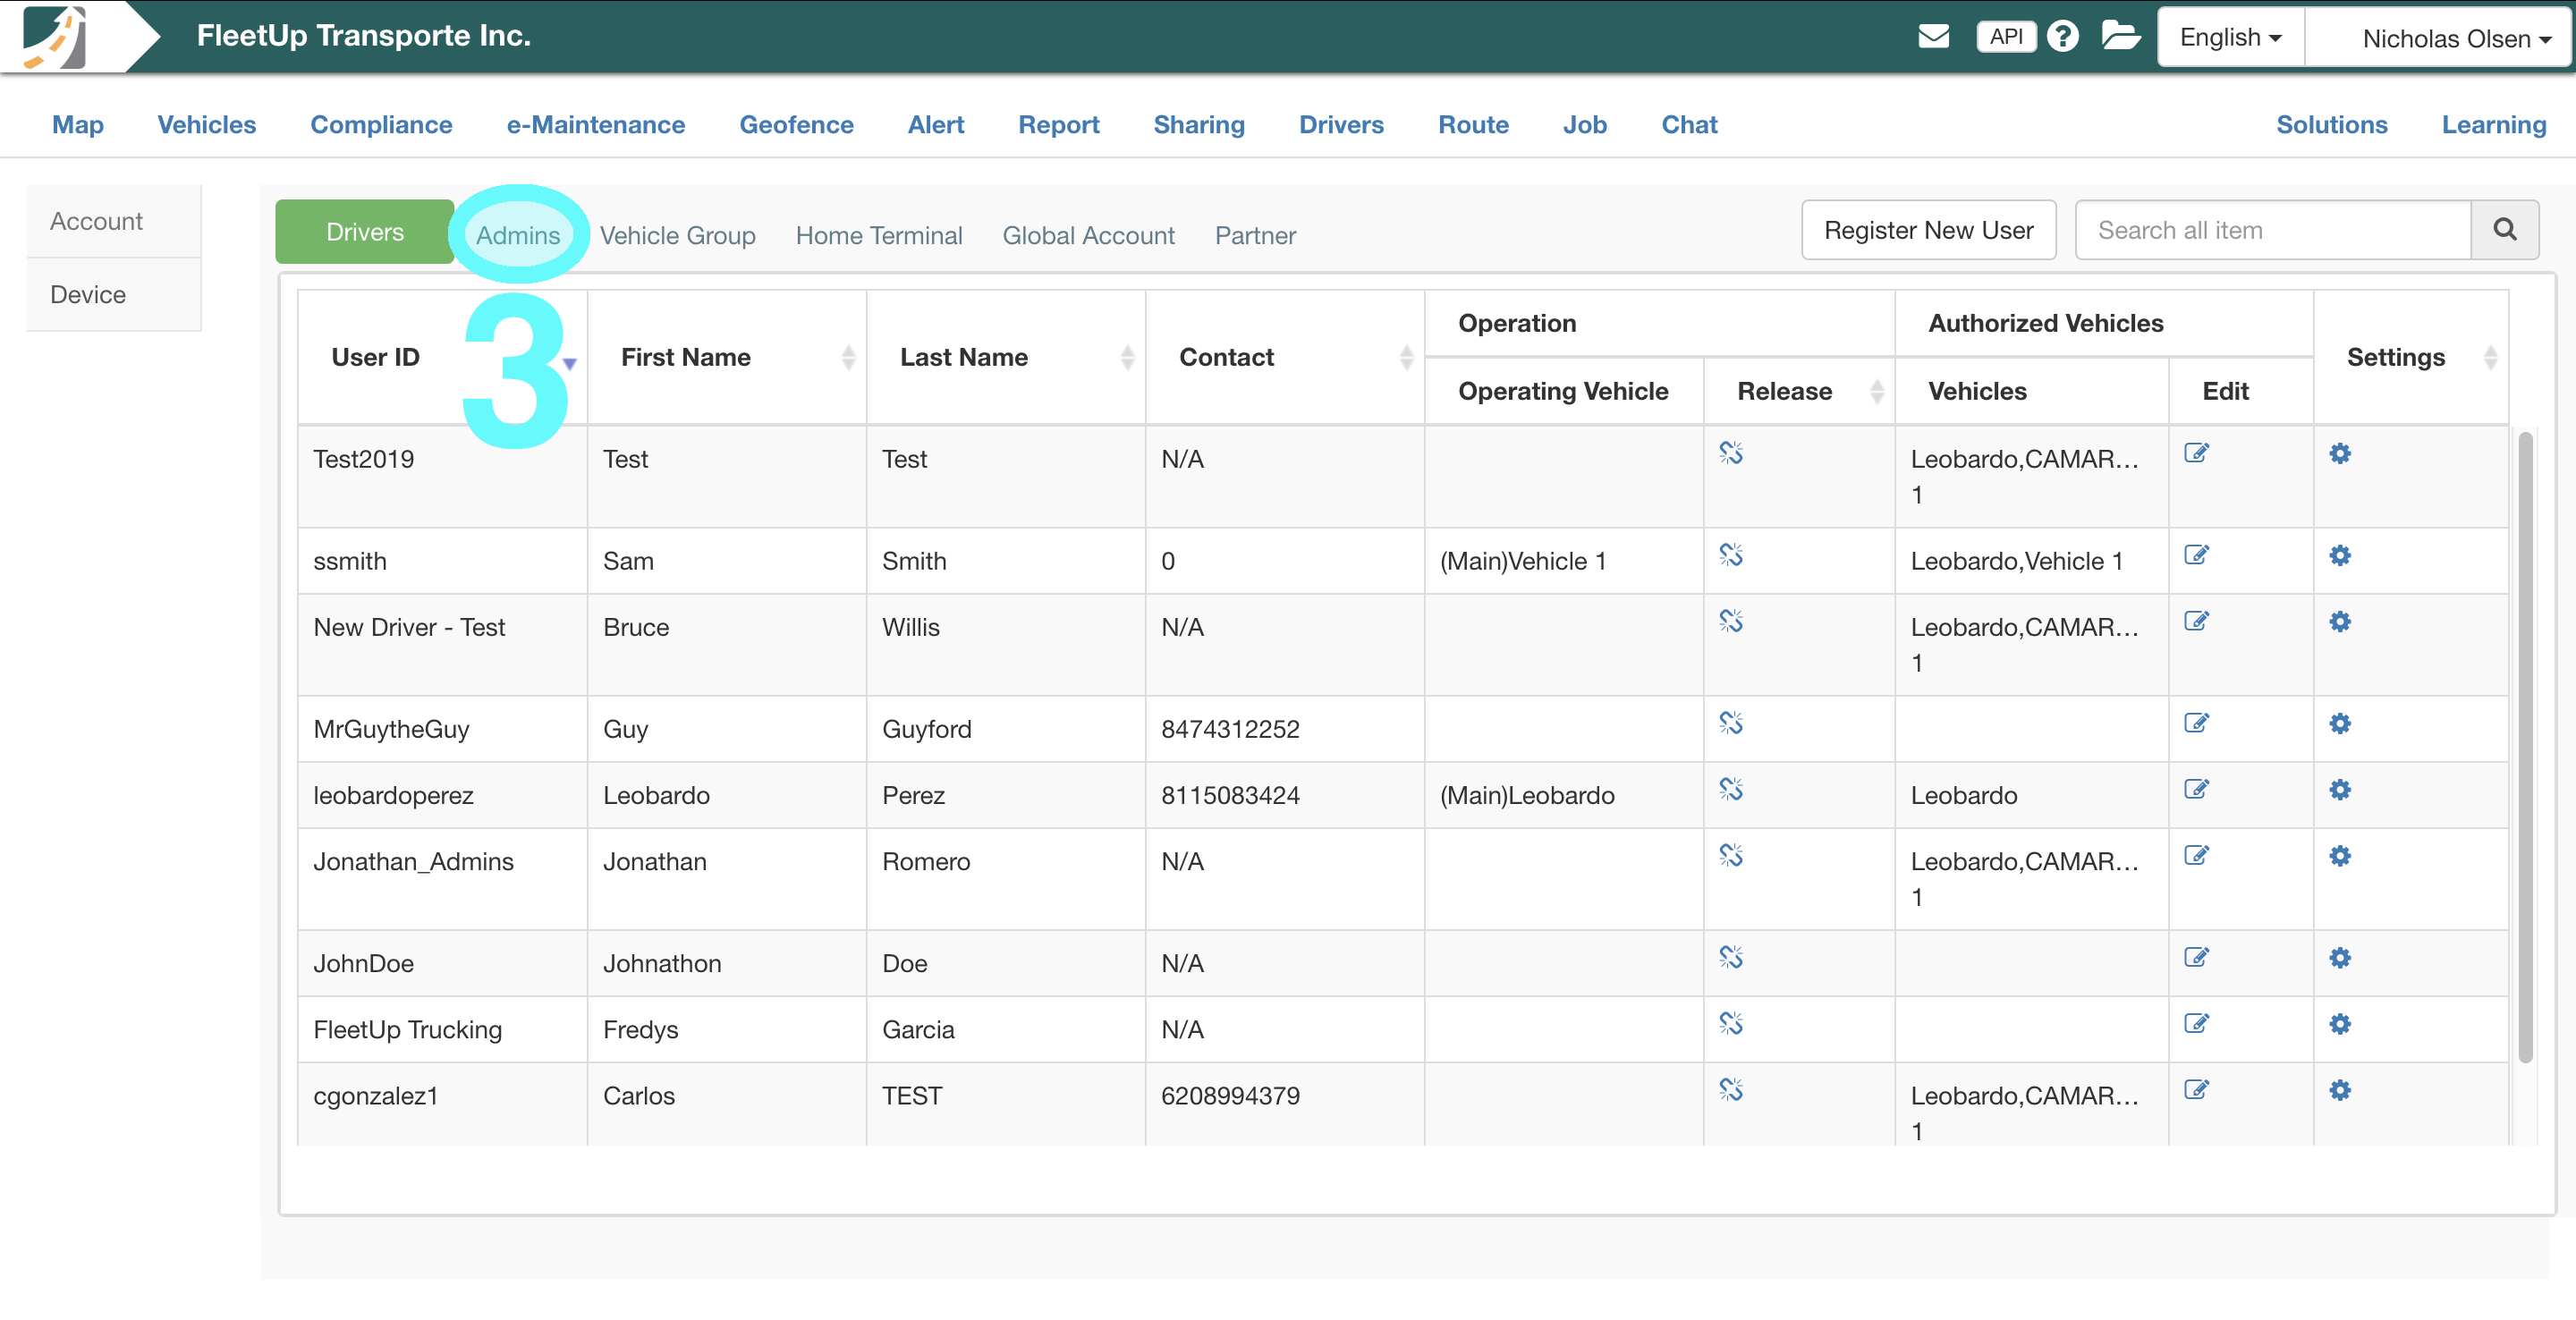The width and height of the screenshot is (2576, 1320).
Task: Select Device in the left sidebar
Action: pos(114,294)
